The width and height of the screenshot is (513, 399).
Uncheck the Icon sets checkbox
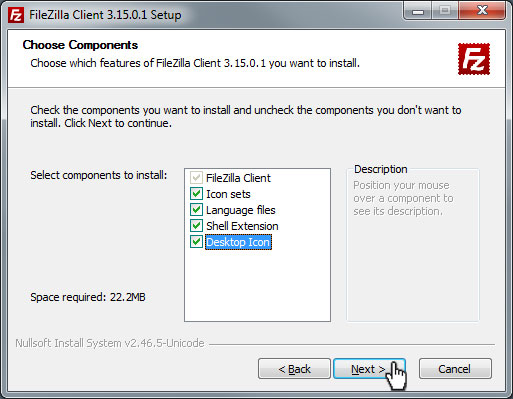[196, 194]
